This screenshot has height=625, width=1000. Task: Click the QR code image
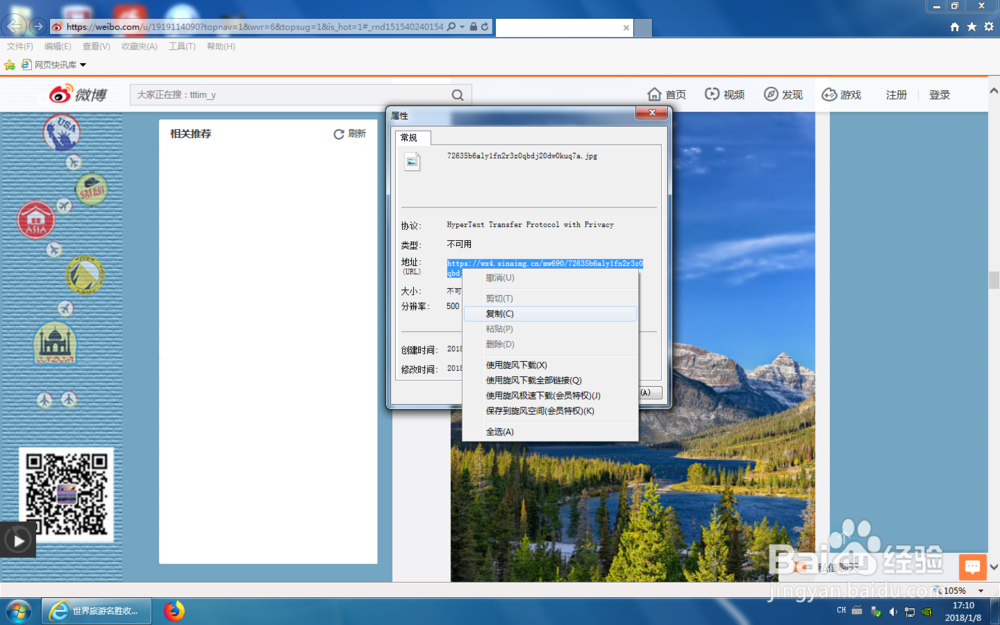(x=66, y=494)
